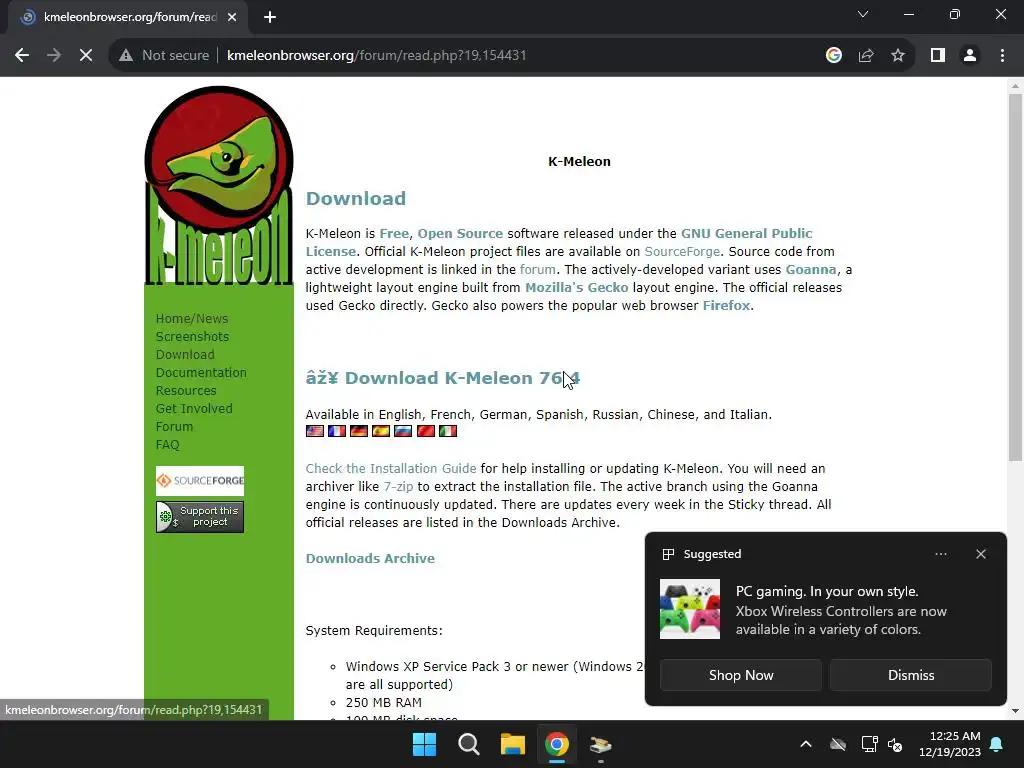Open Home/News in sidebar
Viewport: 1024px width, 768px height.
(x=192, y=319)
